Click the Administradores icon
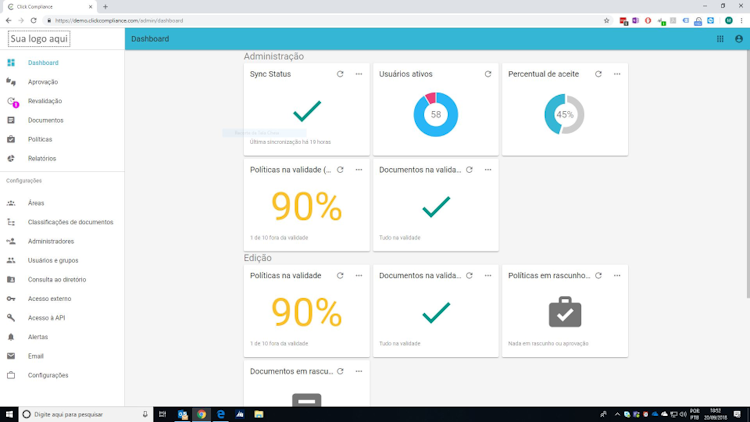The image size is (750, 422). pyautogui.click(x=11, y=241)
